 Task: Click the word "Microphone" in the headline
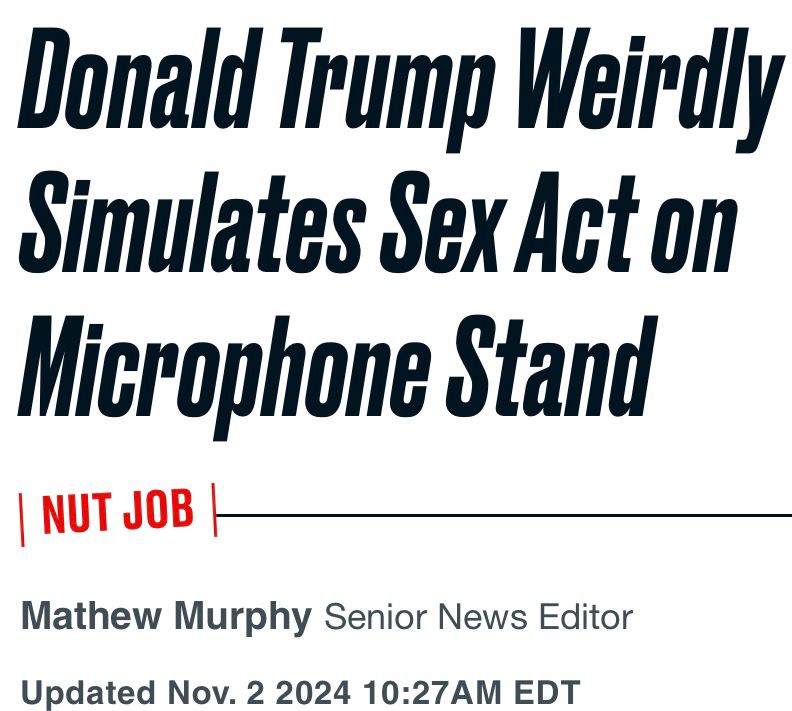point(224,378)
